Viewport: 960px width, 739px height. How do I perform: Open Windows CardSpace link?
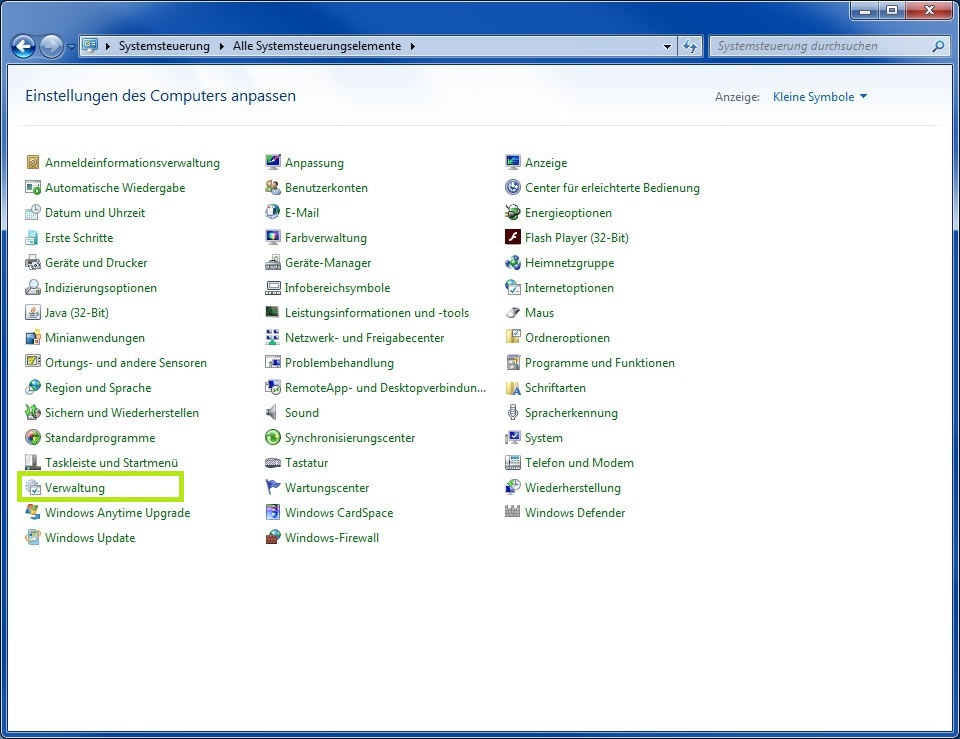click(339, 512)
